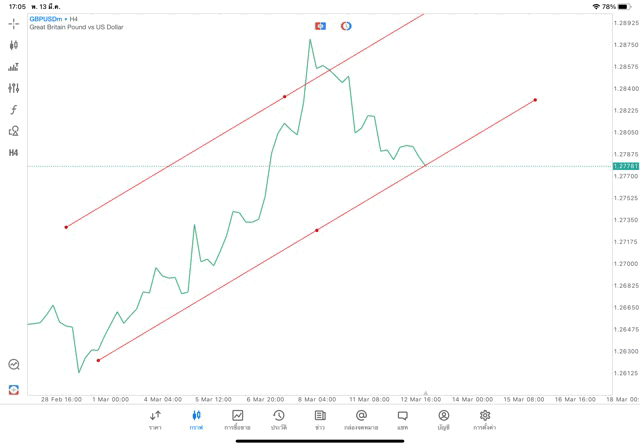Toggle the red-blue one-click trading button

pos(320,26)
